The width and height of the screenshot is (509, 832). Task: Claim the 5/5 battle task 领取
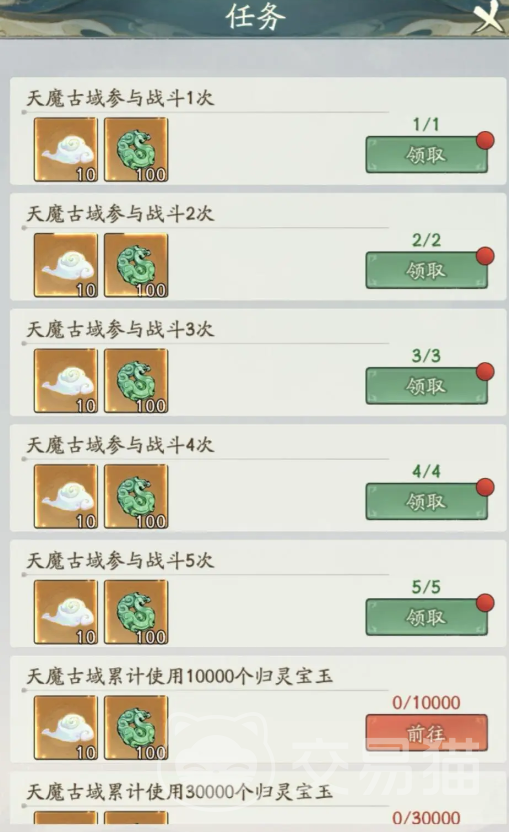point(426,618)
